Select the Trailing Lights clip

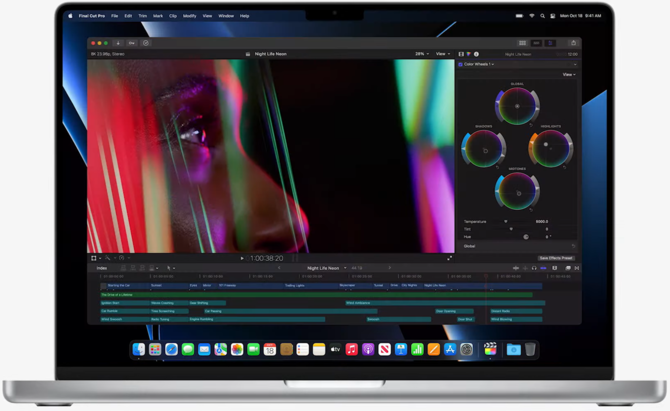coord(311,285)
